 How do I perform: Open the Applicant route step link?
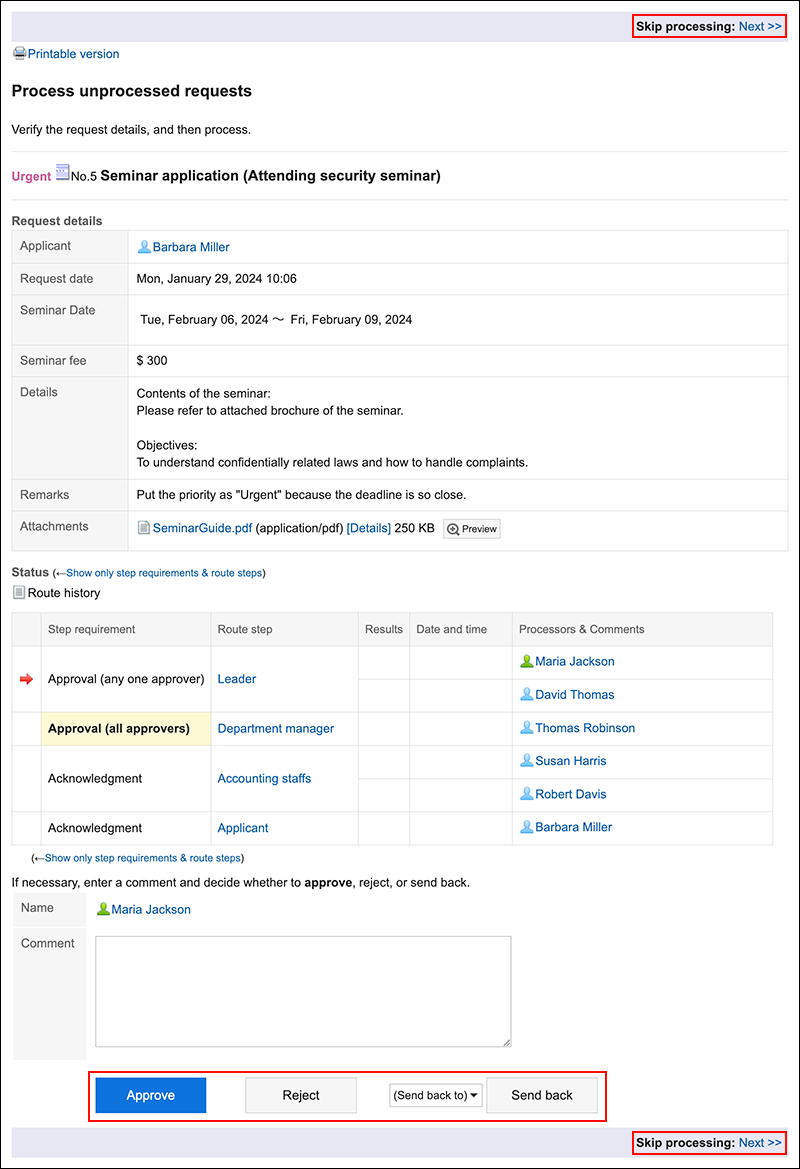coord(242,828)
